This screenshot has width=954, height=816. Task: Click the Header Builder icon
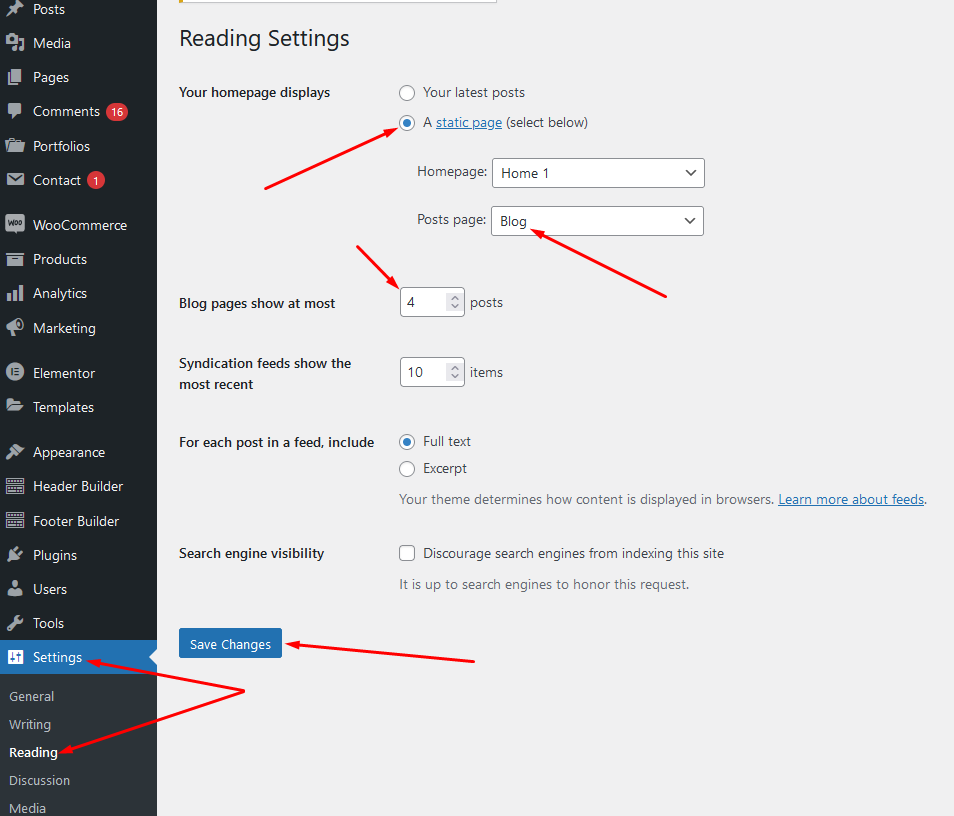15,486
